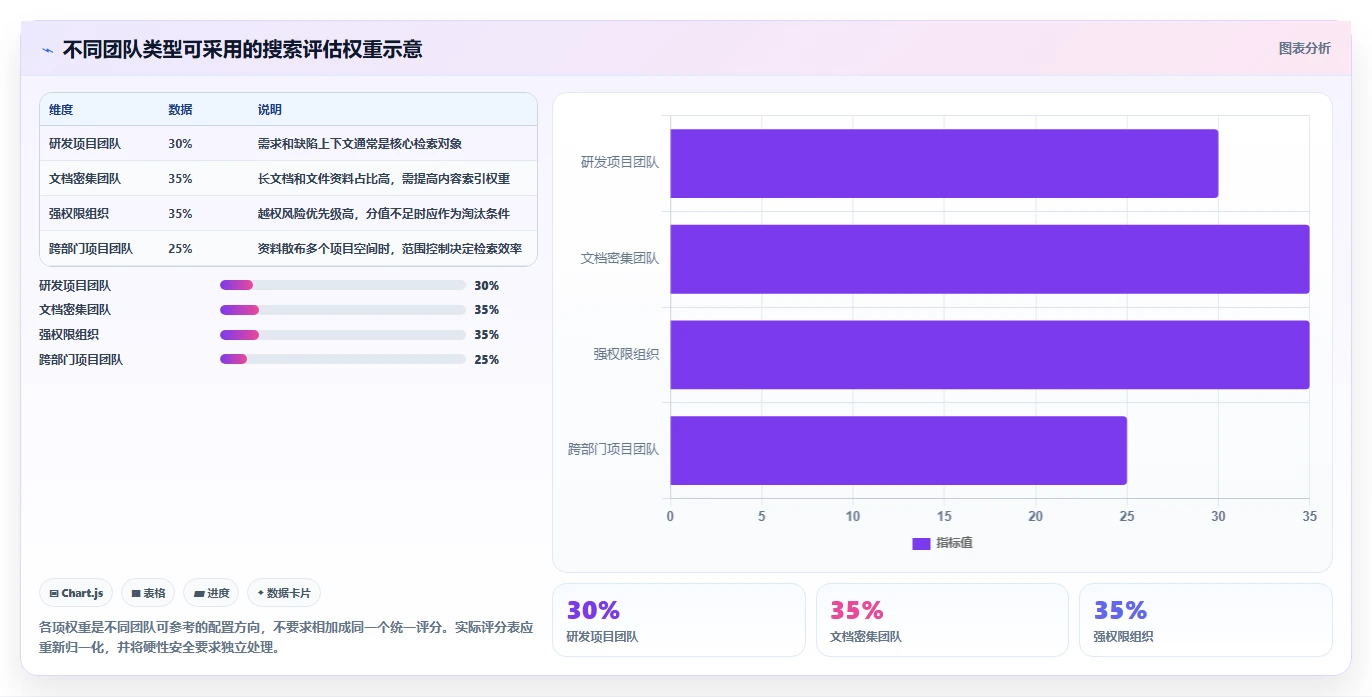
Task: Click the 维度 column header
Action: click(x=61, y=110)
